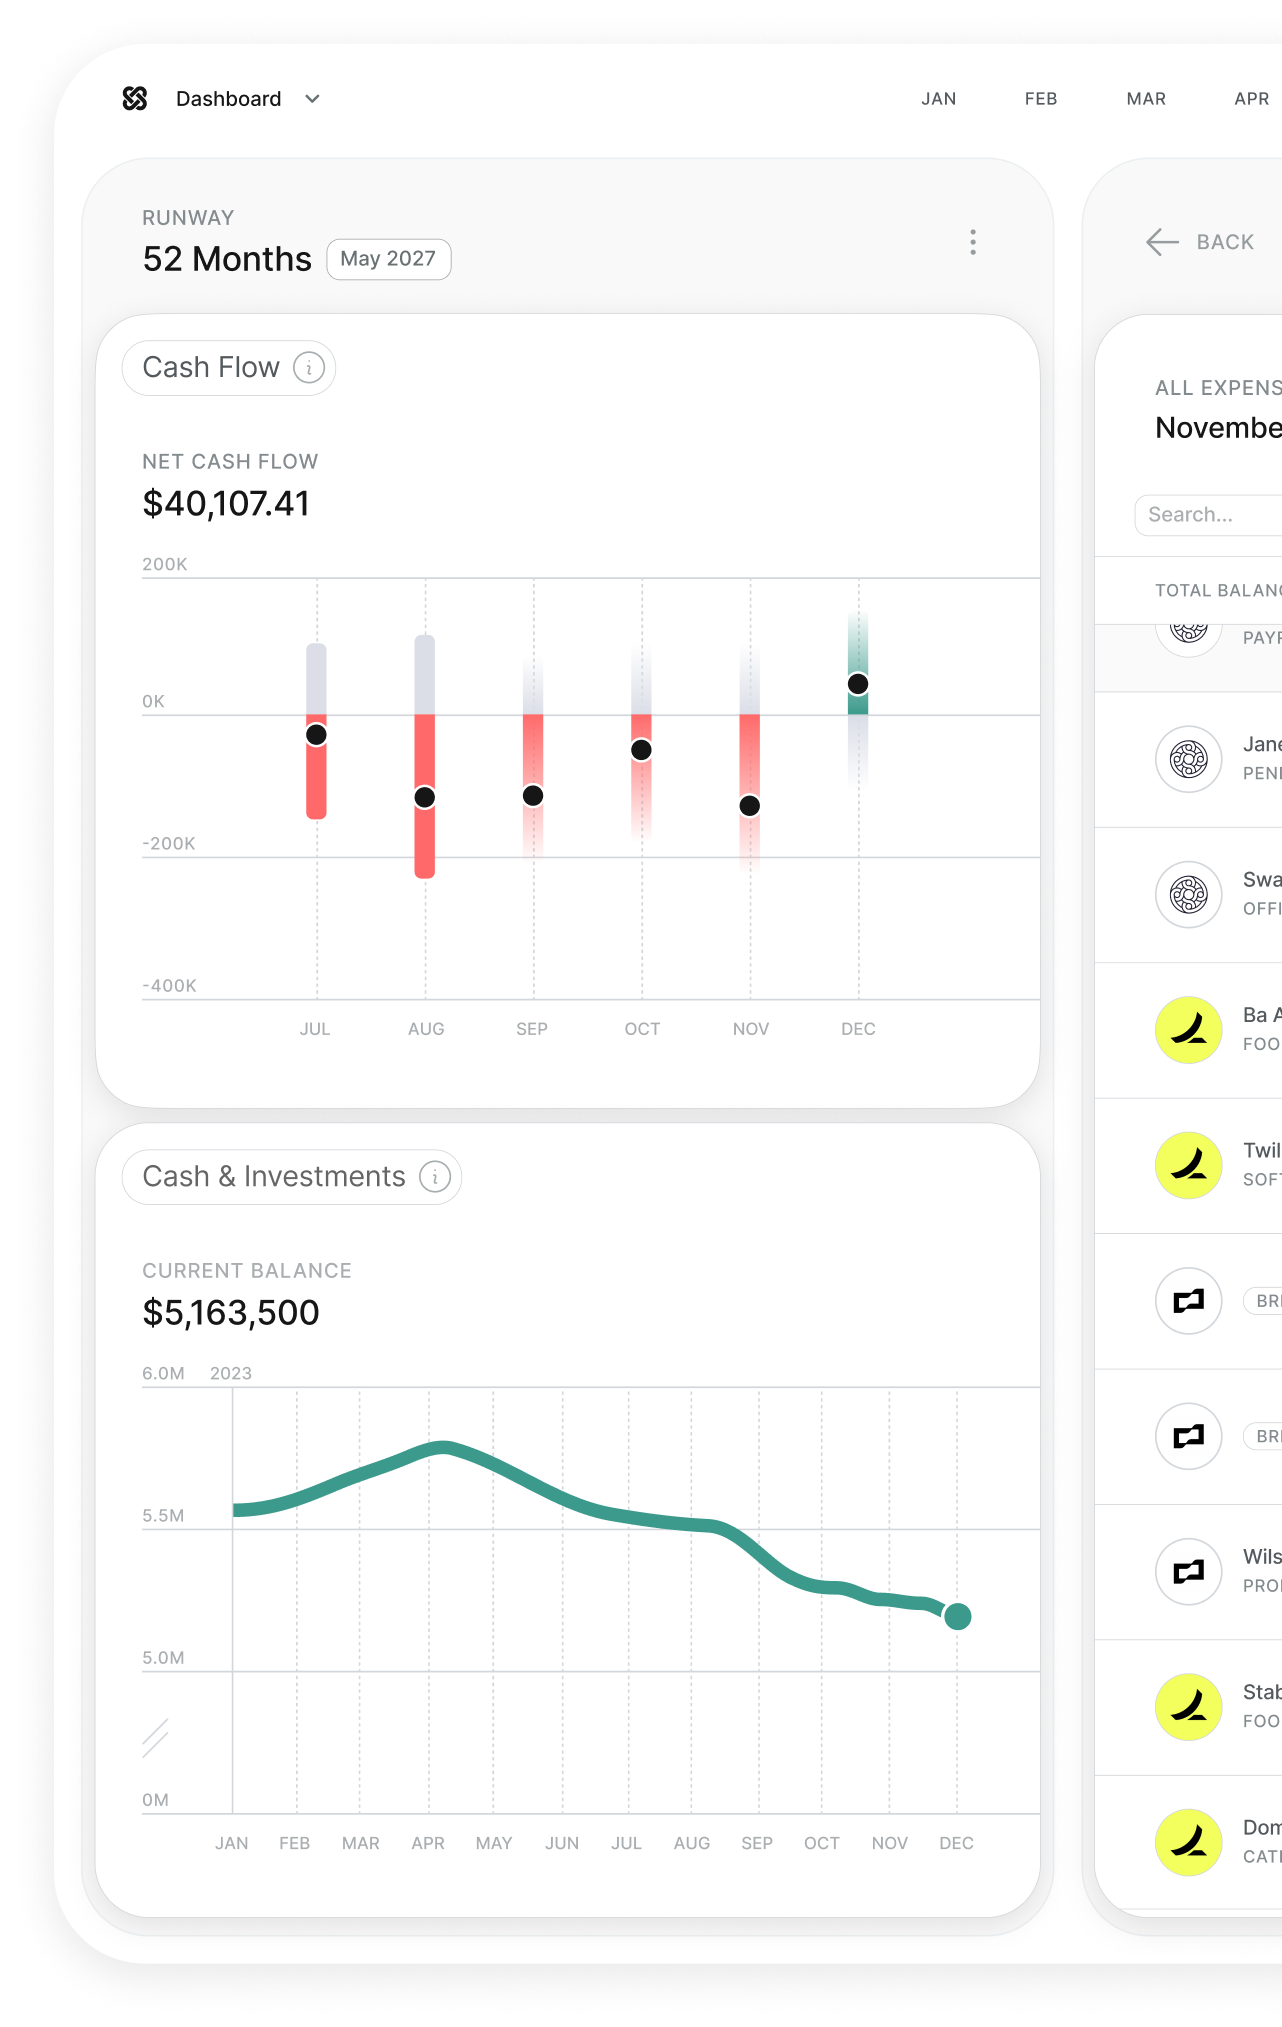The image size is (1282, 2027).
Task: Open the Dashboard dropdown chevron
Action: (x=312, y=99)
